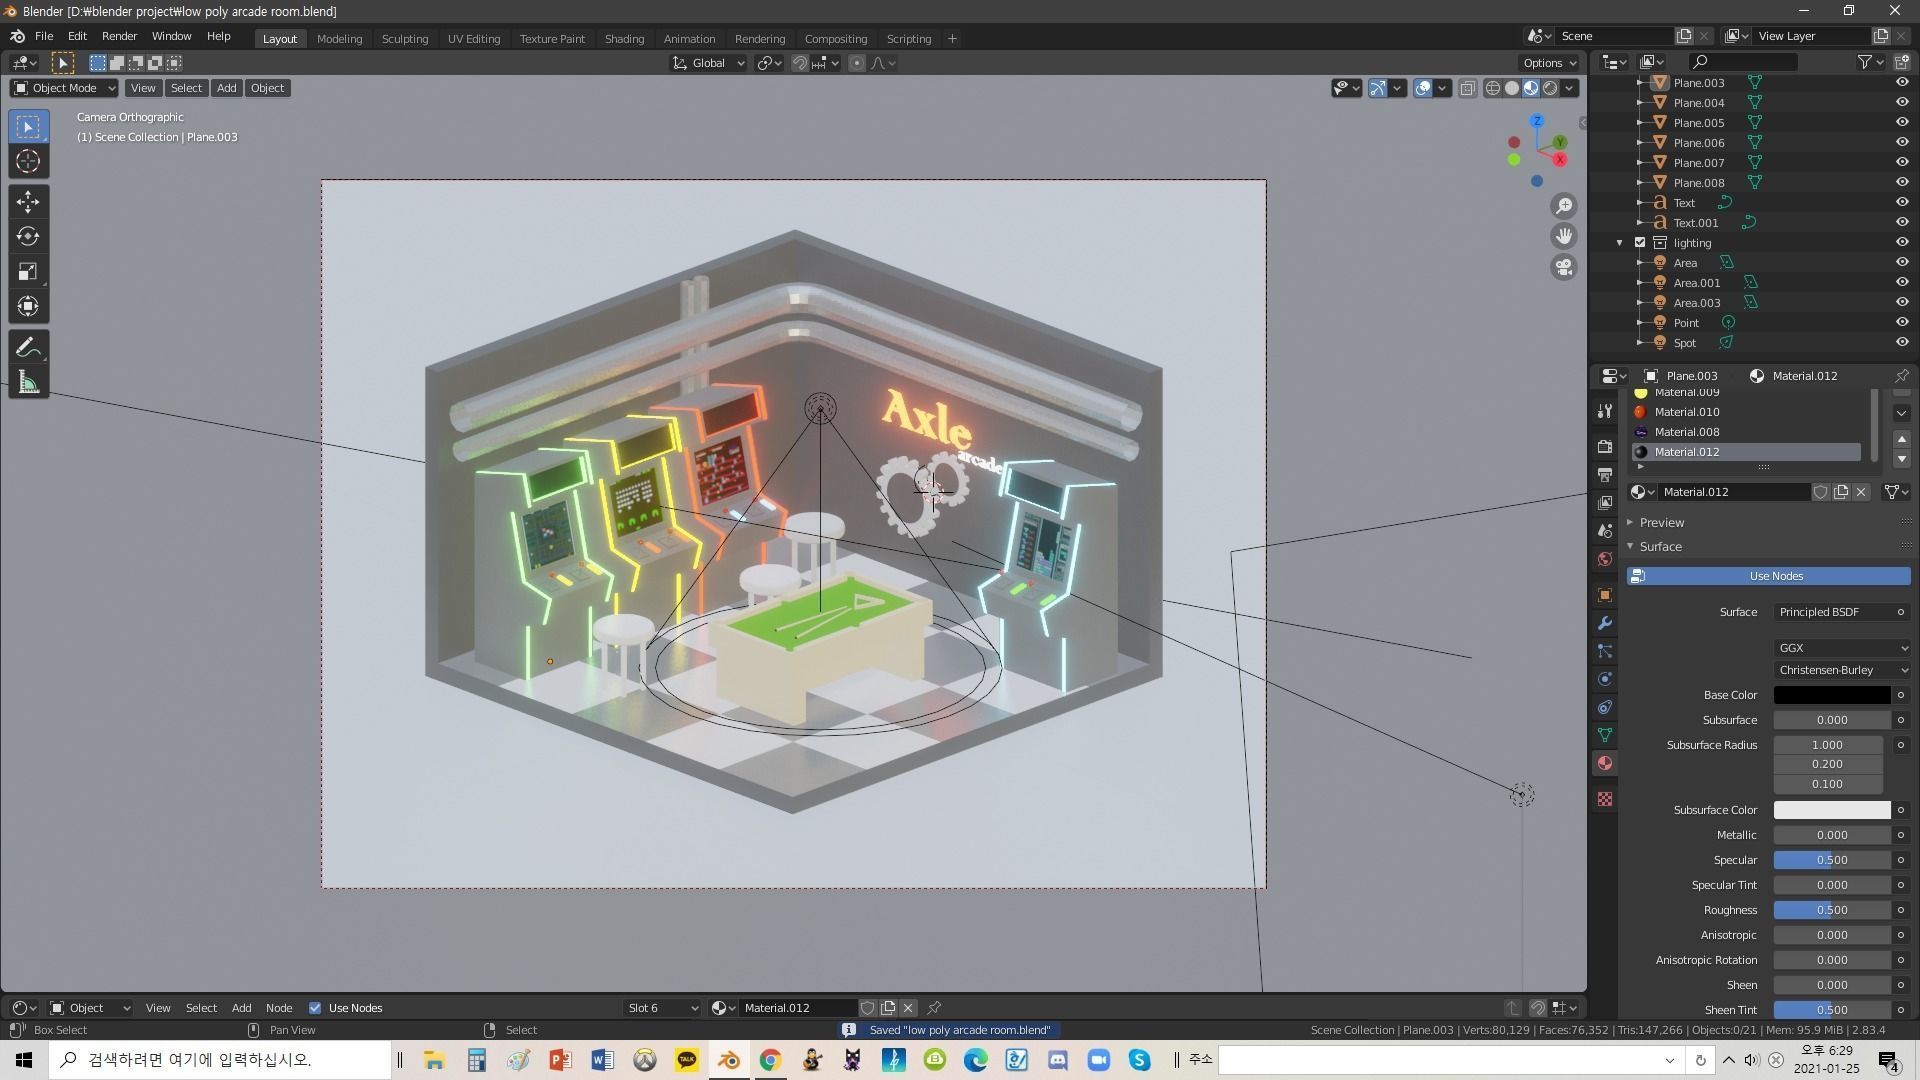This screenshot has width=1920, height=1080.
Task: Open the Modifier properties tab
Action: coord(1605,623)
